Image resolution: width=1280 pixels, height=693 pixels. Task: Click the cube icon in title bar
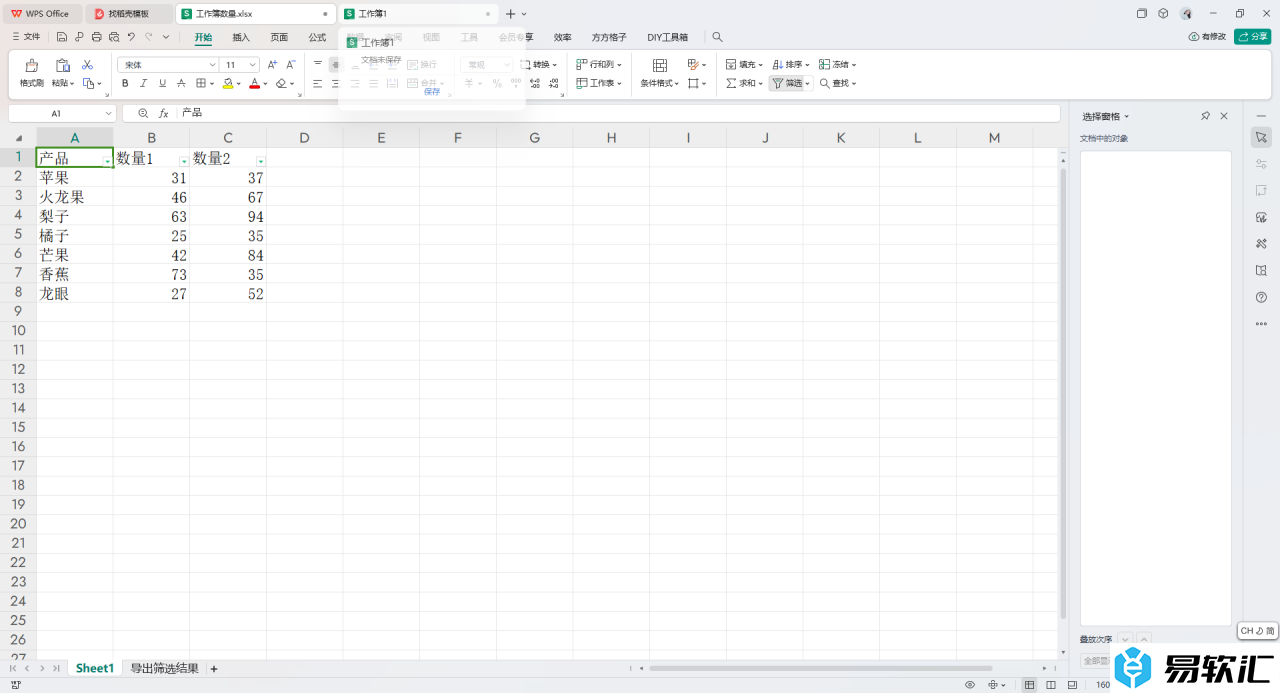[x=1163, y=14]
